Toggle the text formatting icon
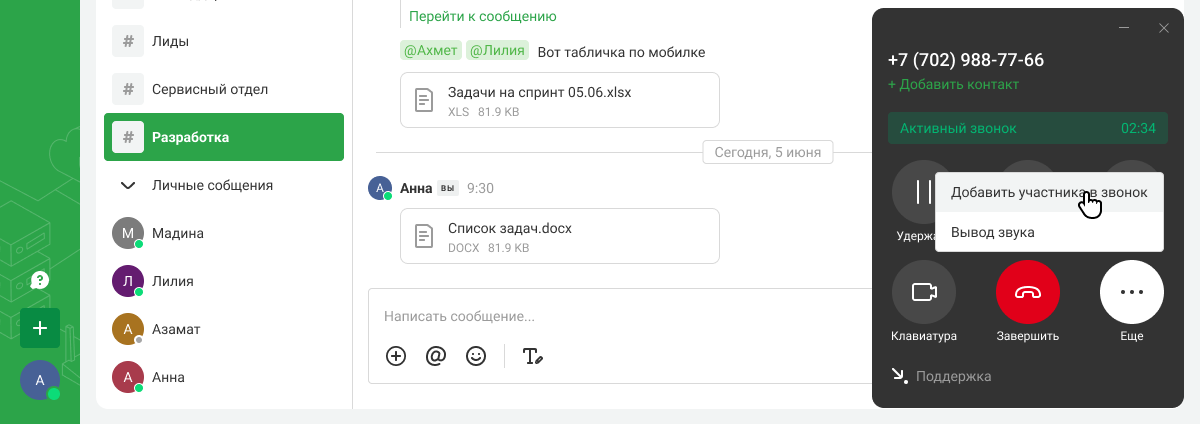This screenshot has height=424, width=1200. 533,356
